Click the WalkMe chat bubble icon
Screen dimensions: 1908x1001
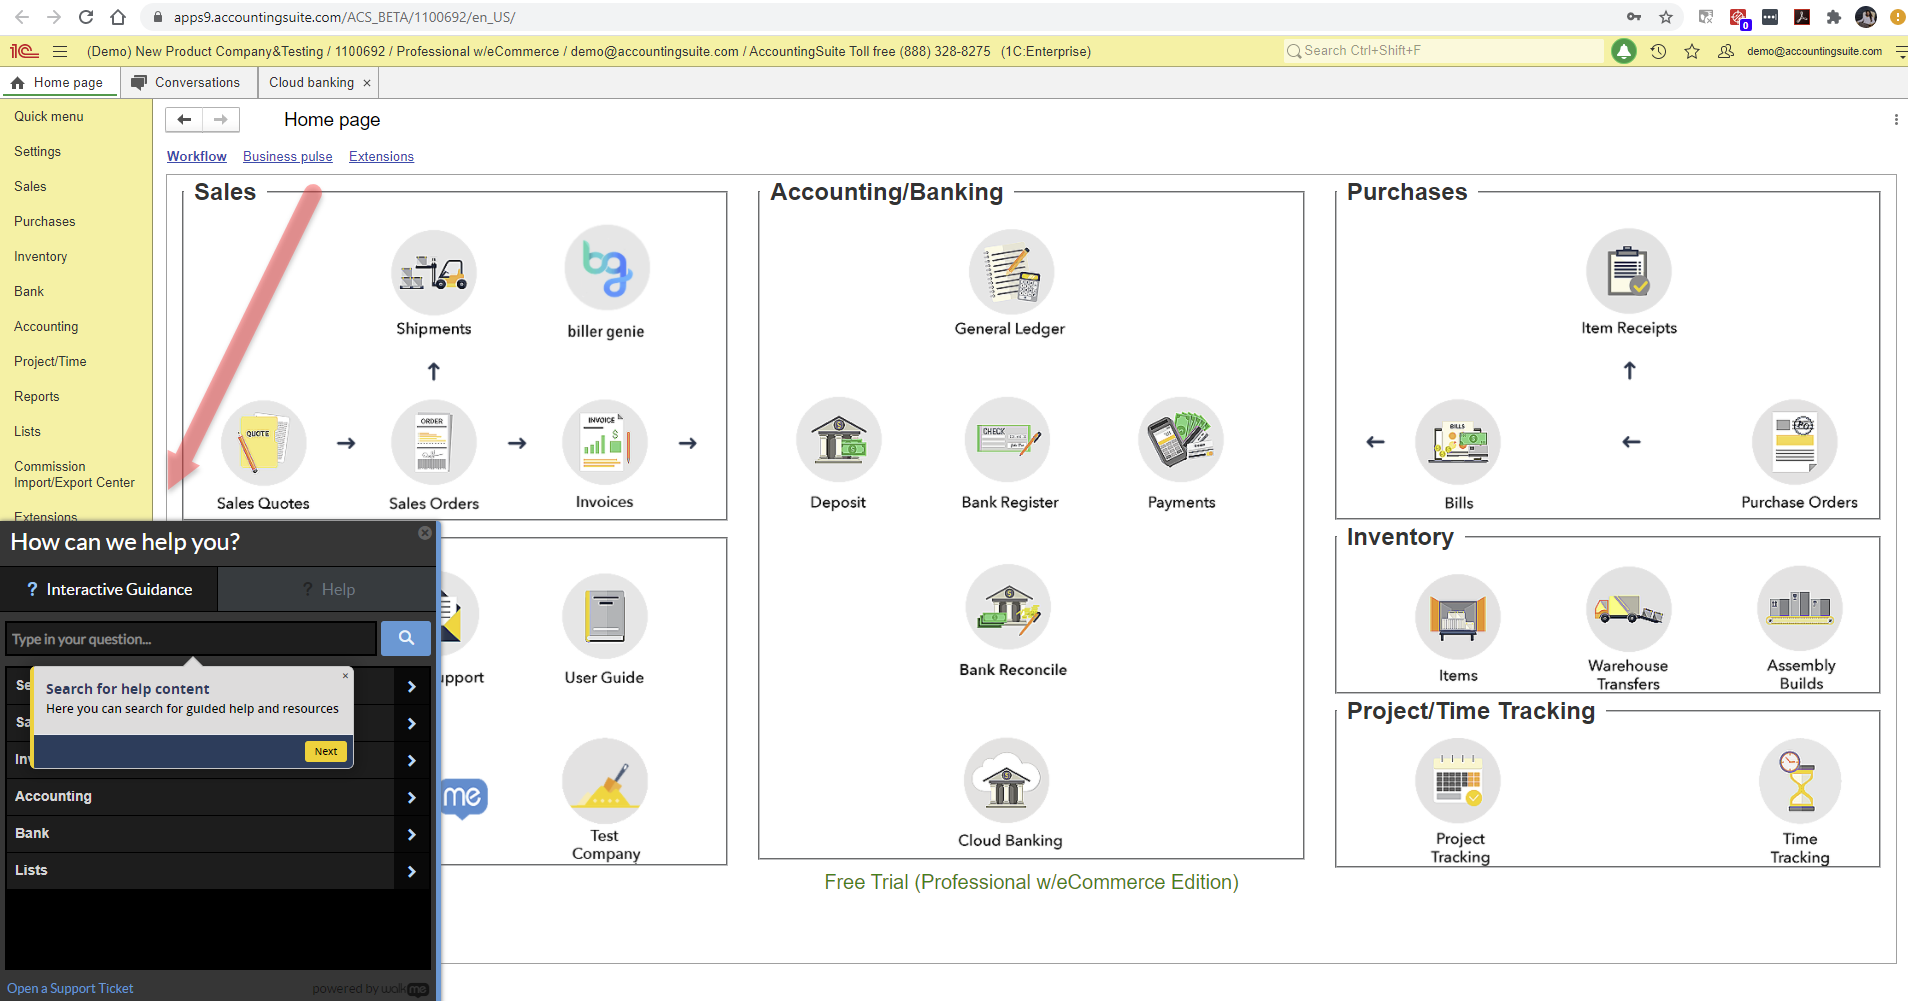pos(463,798)
